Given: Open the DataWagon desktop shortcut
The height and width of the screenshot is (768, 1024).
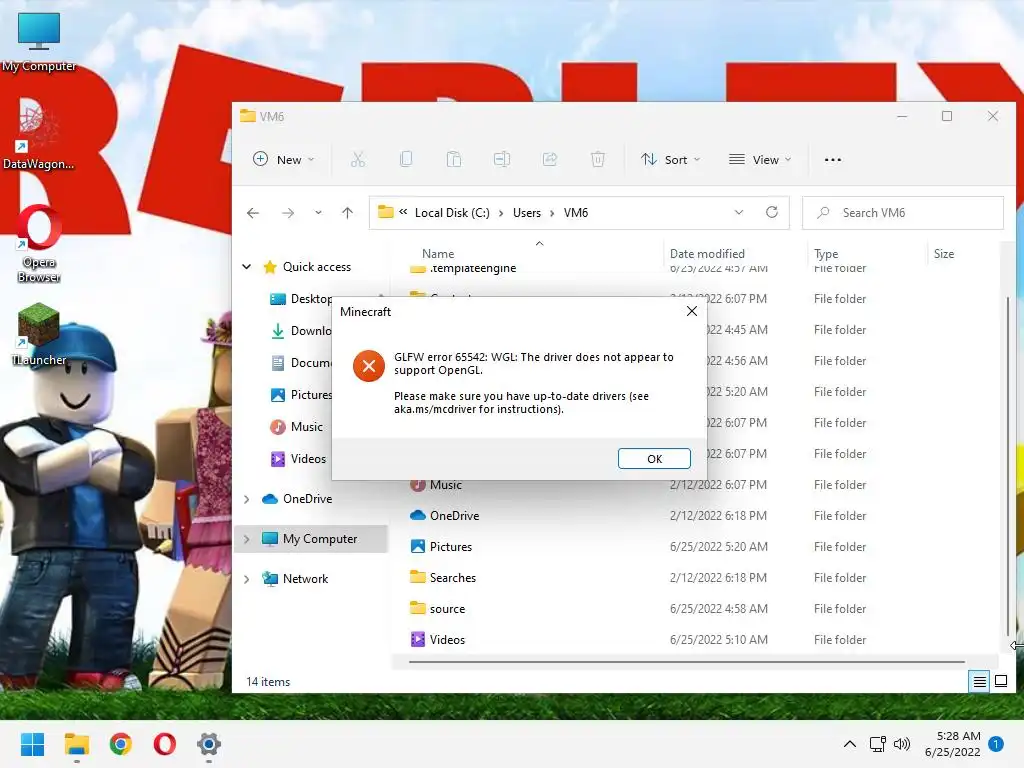Looking at the screenshot, I should click(x=39, y=134).
